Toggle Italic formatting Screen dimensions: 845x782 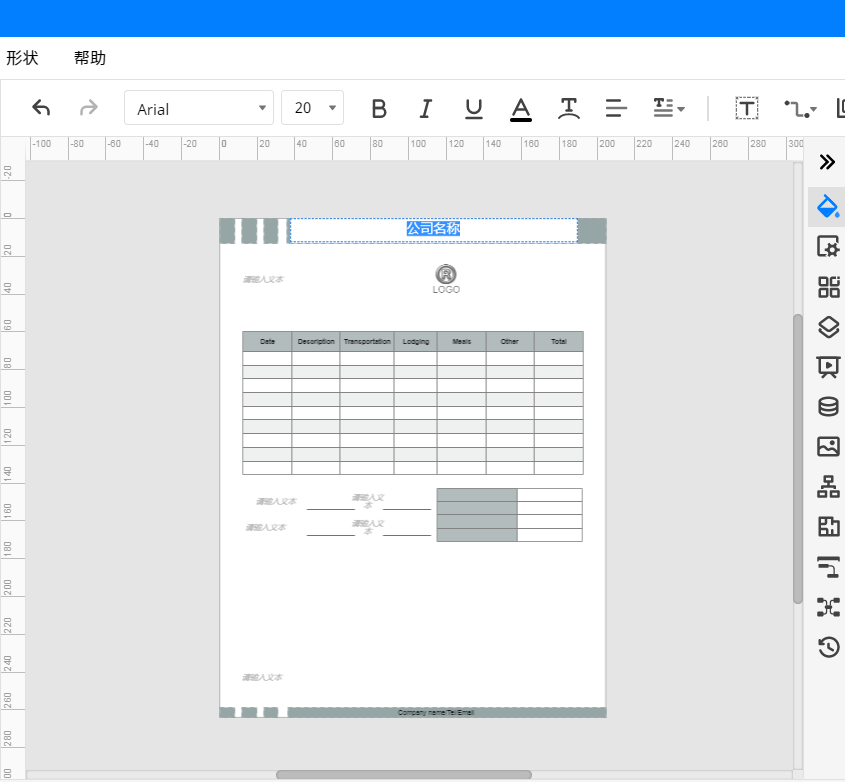(x=426, y=109)
